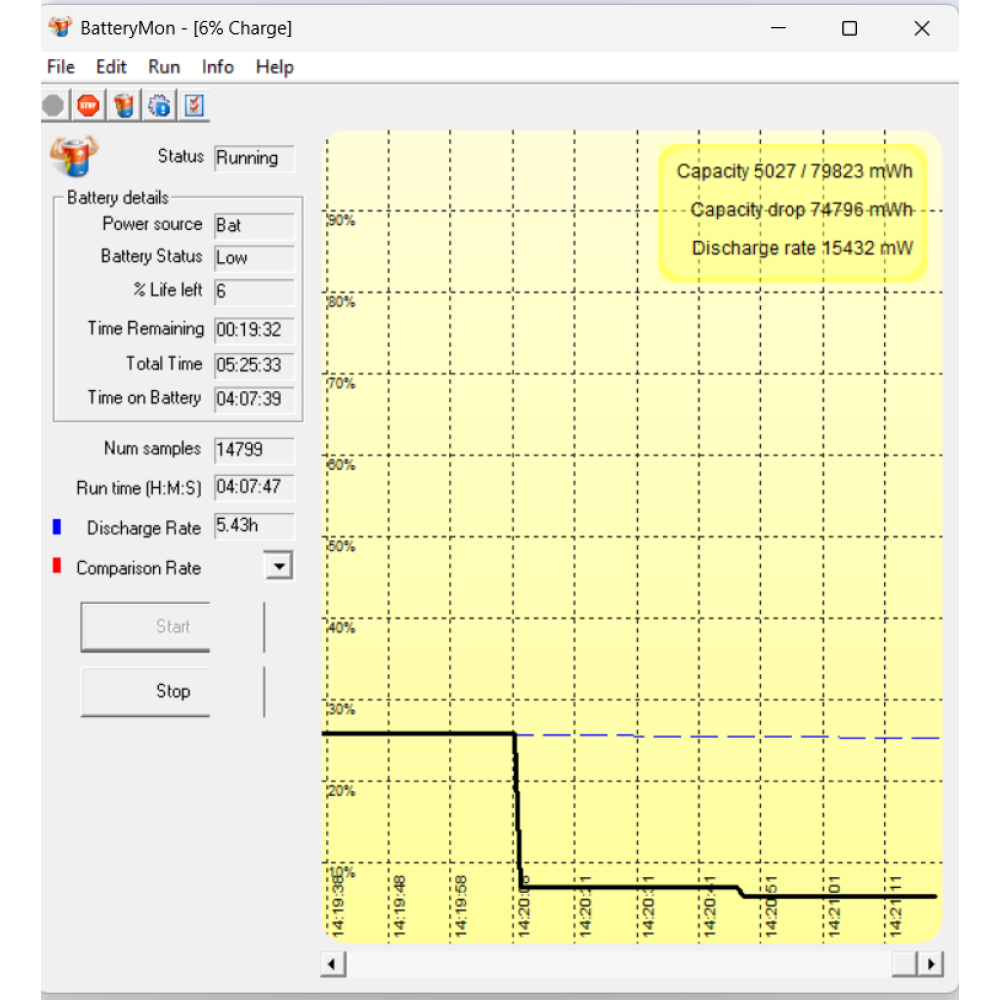
Task: Click the graph scrollbar left arrow
Action: tap(334, 965)
